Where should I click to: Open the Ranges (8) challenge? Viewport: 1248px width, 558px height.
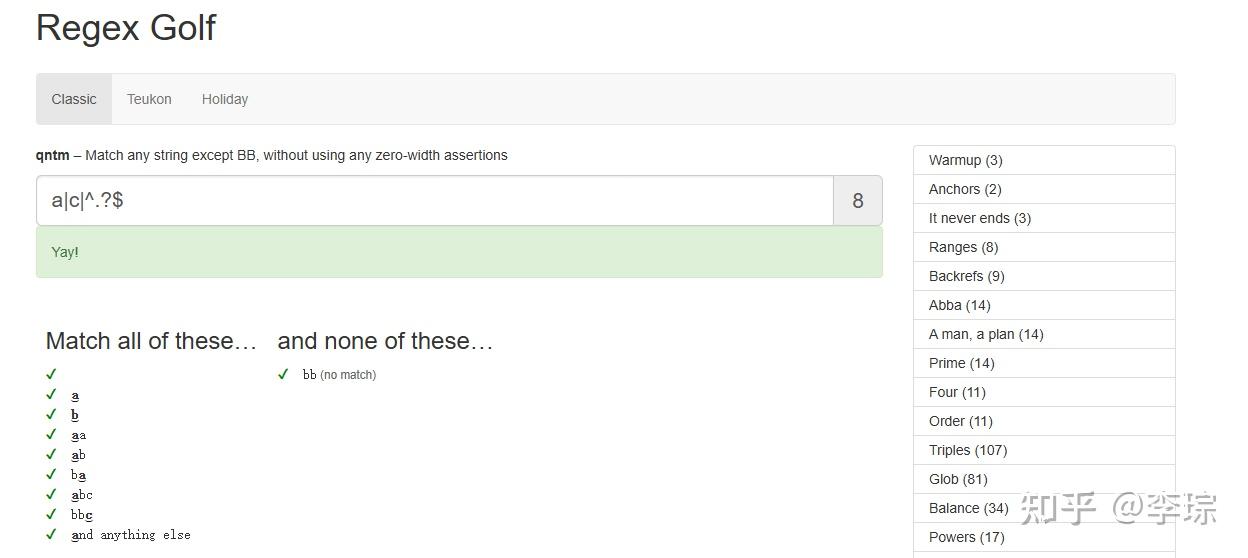tap(963, 247)
